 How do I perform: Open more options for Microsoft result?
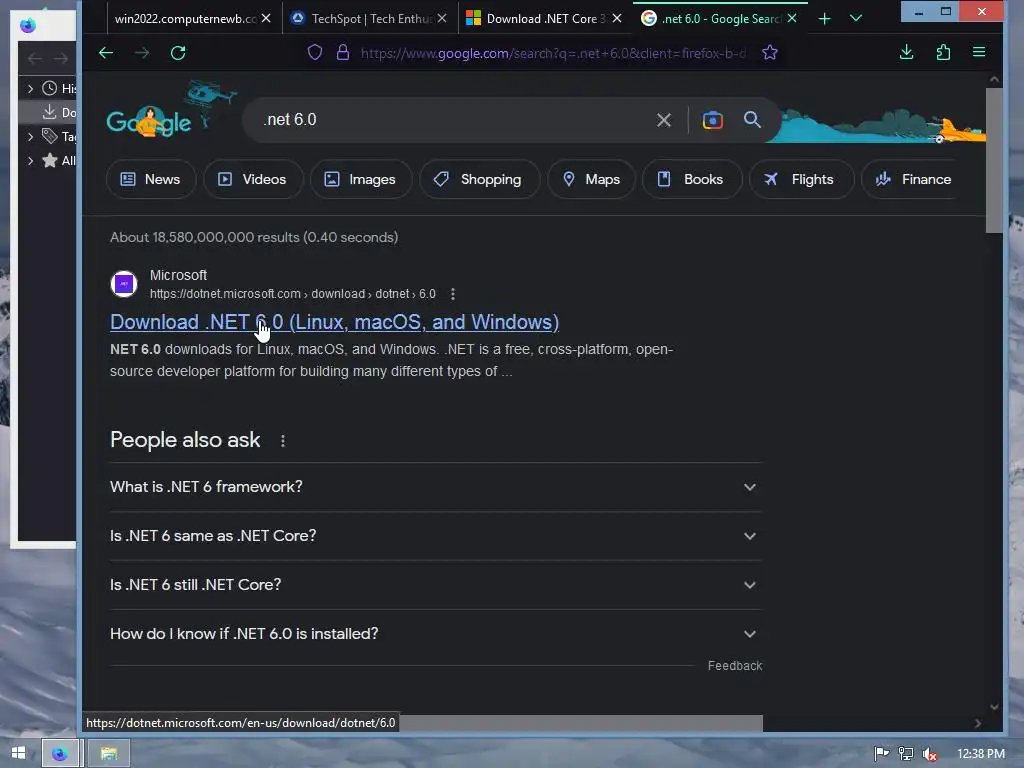[x=453, y=294]
